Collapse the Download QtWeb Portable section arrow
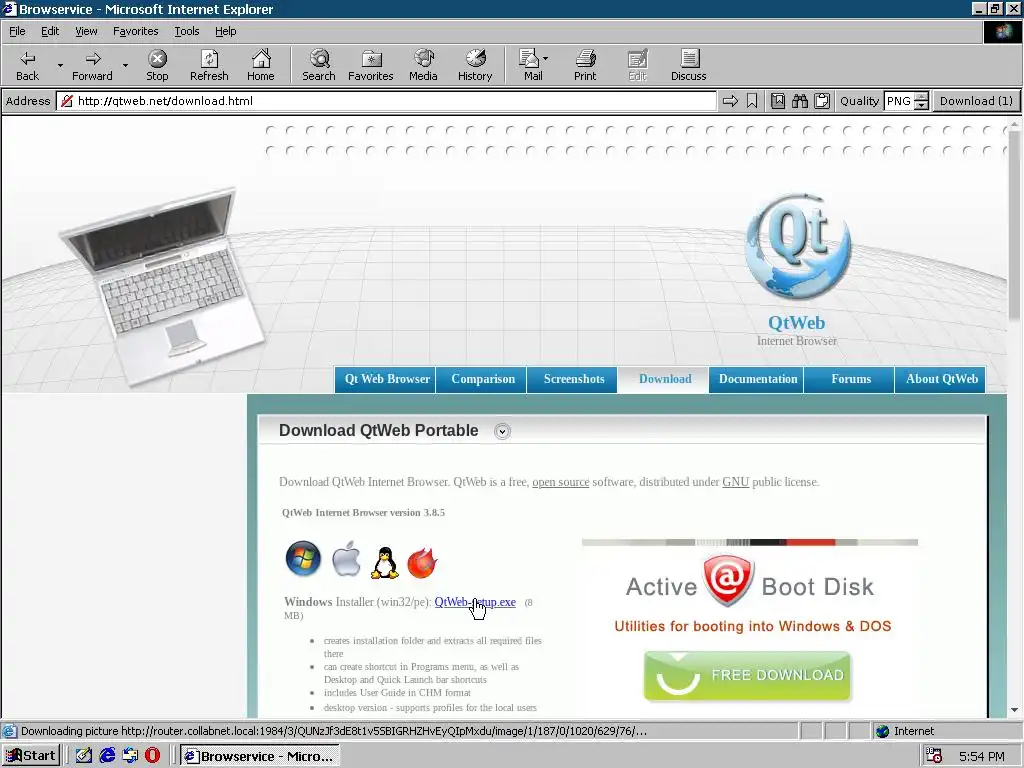 tap(502, 431)
